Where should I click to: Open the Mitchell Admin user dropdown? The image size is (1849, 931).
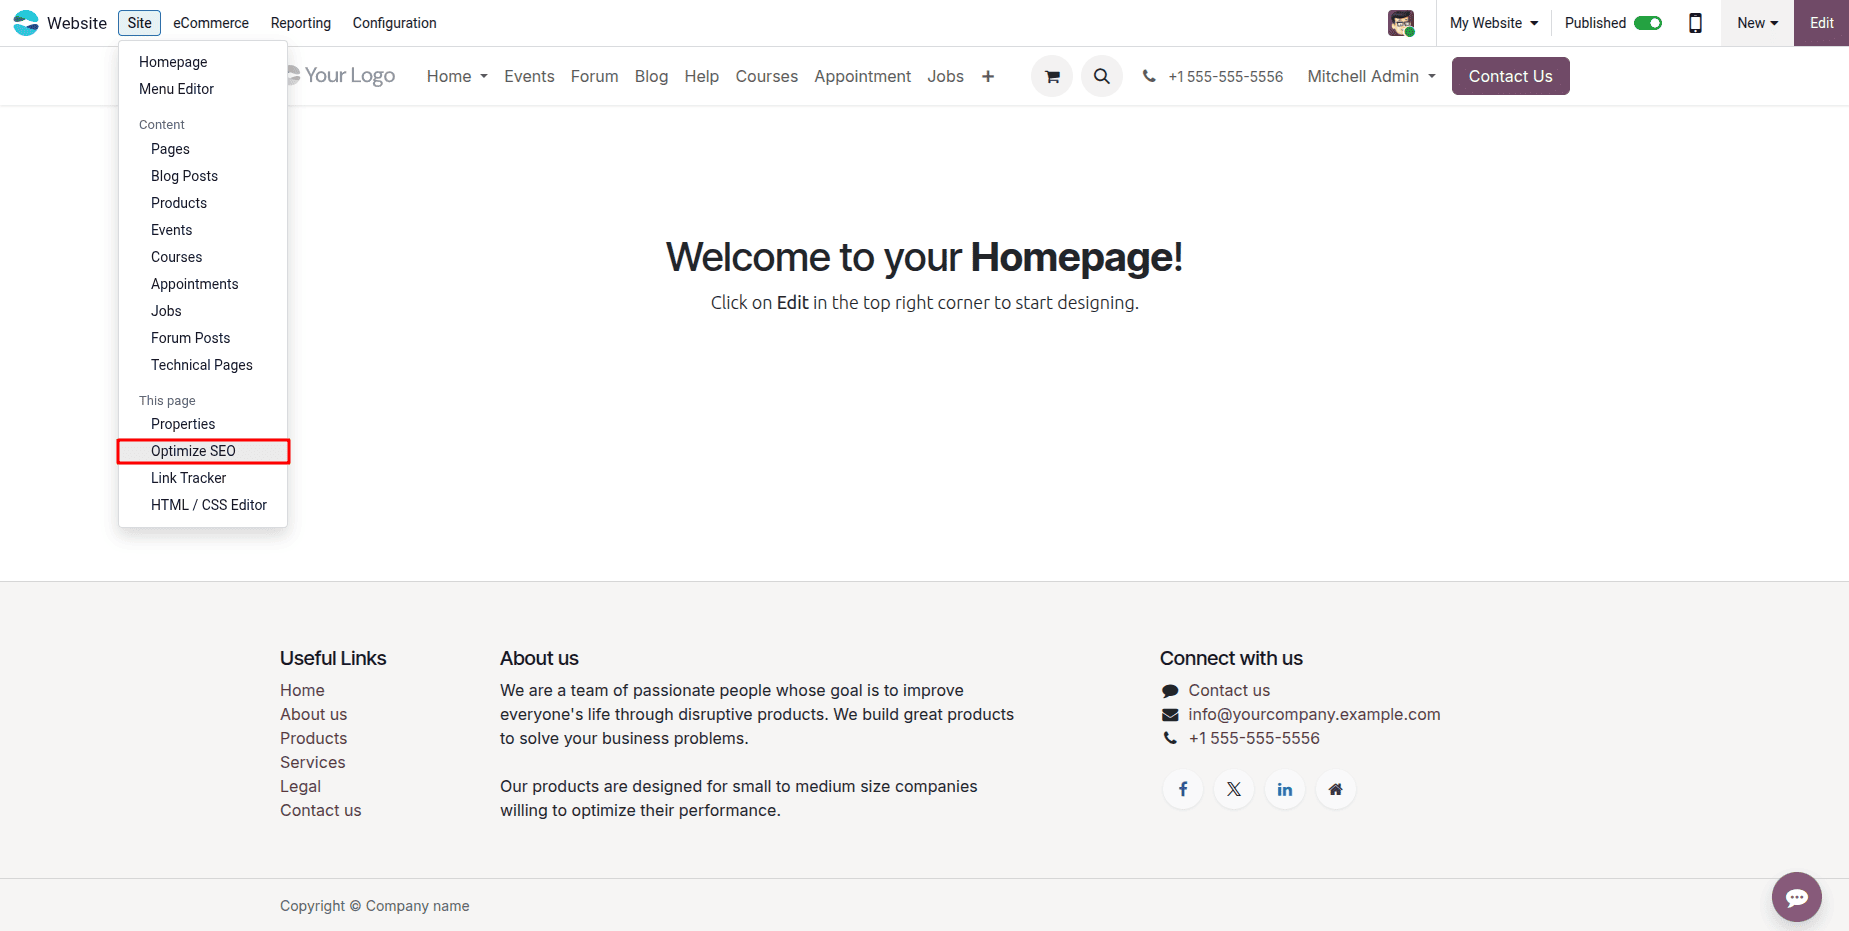(1371, 76)
